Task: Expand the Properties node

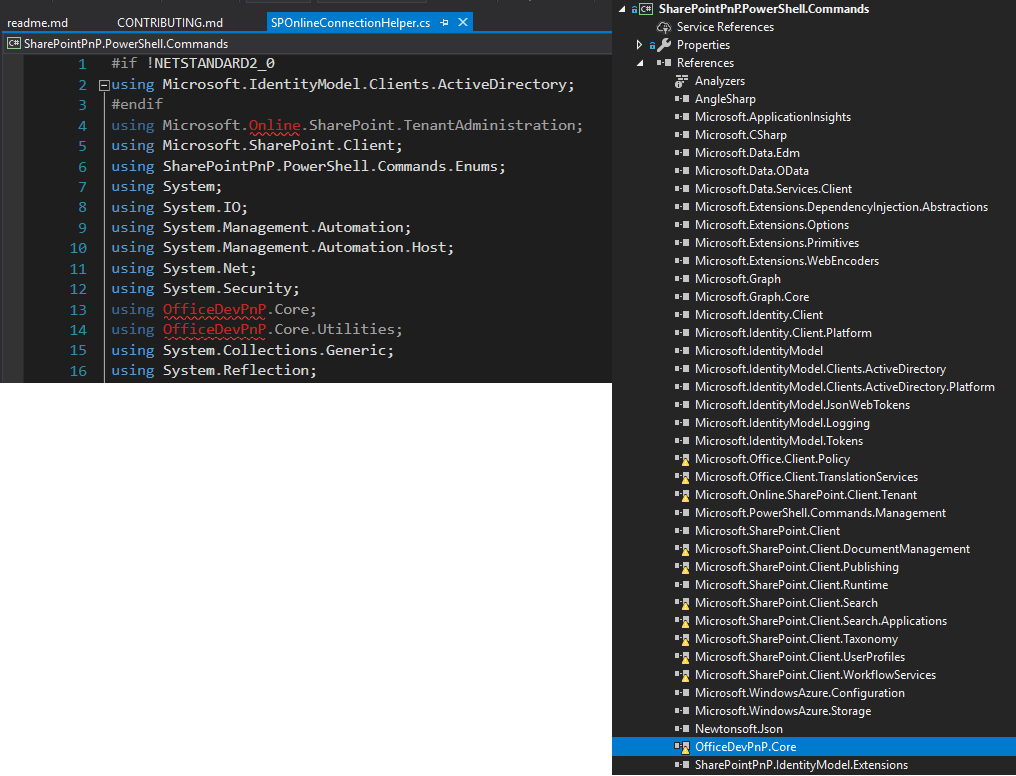Action: click(640, 45)
